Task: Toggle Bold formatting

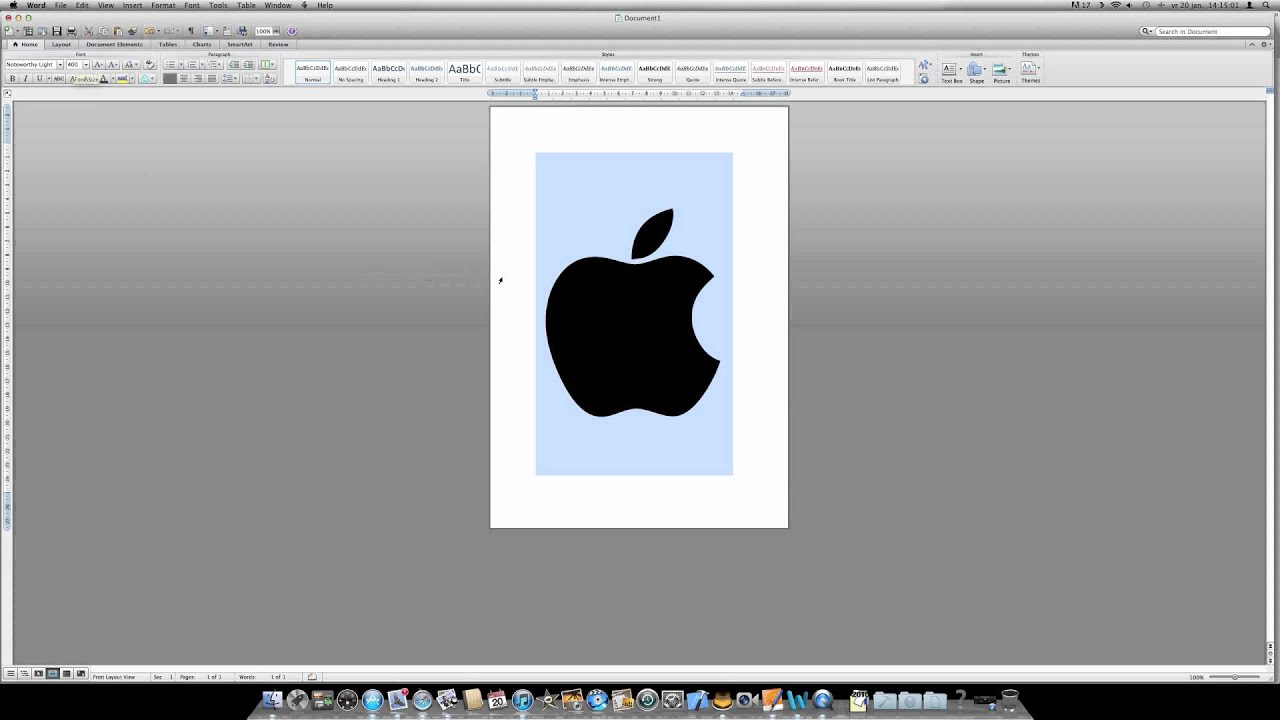Action: point(12,78)
